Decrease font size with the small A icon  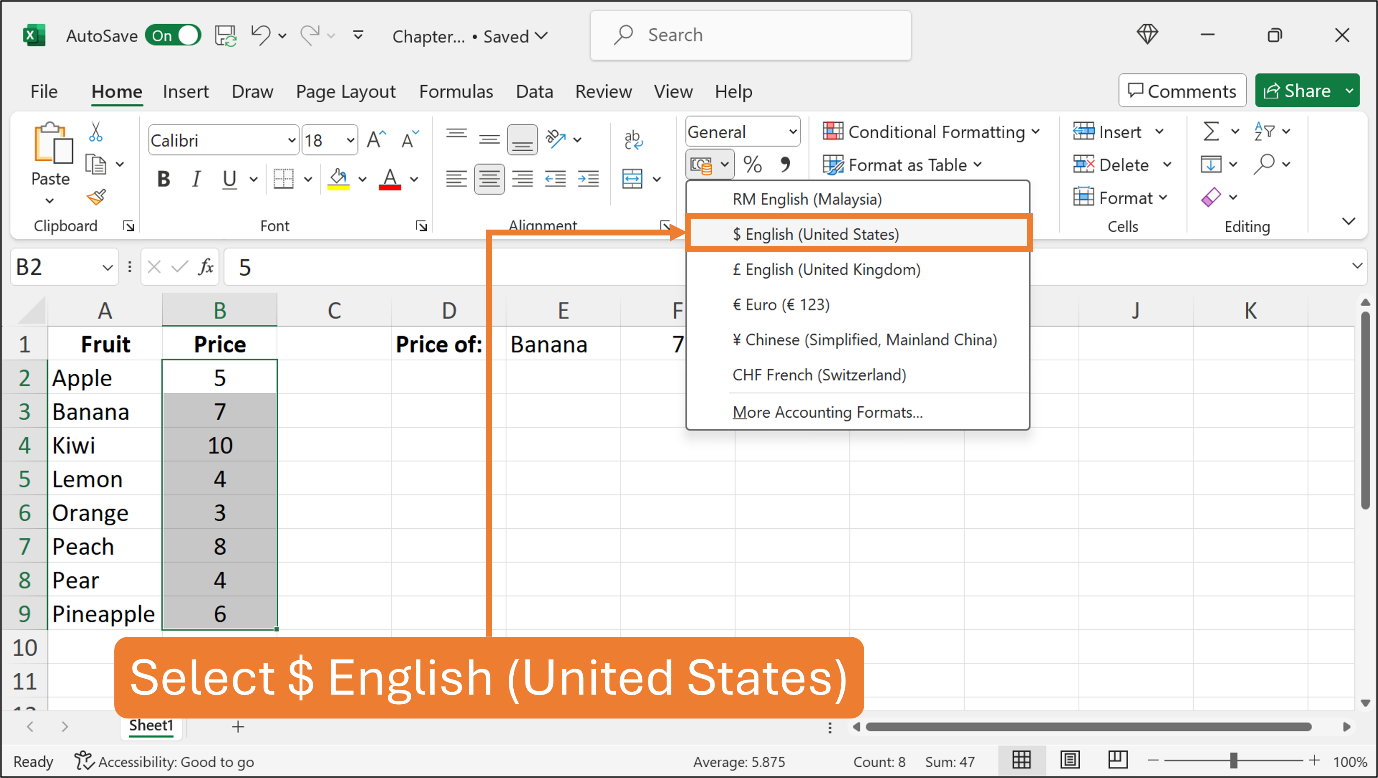click(409, 140)
